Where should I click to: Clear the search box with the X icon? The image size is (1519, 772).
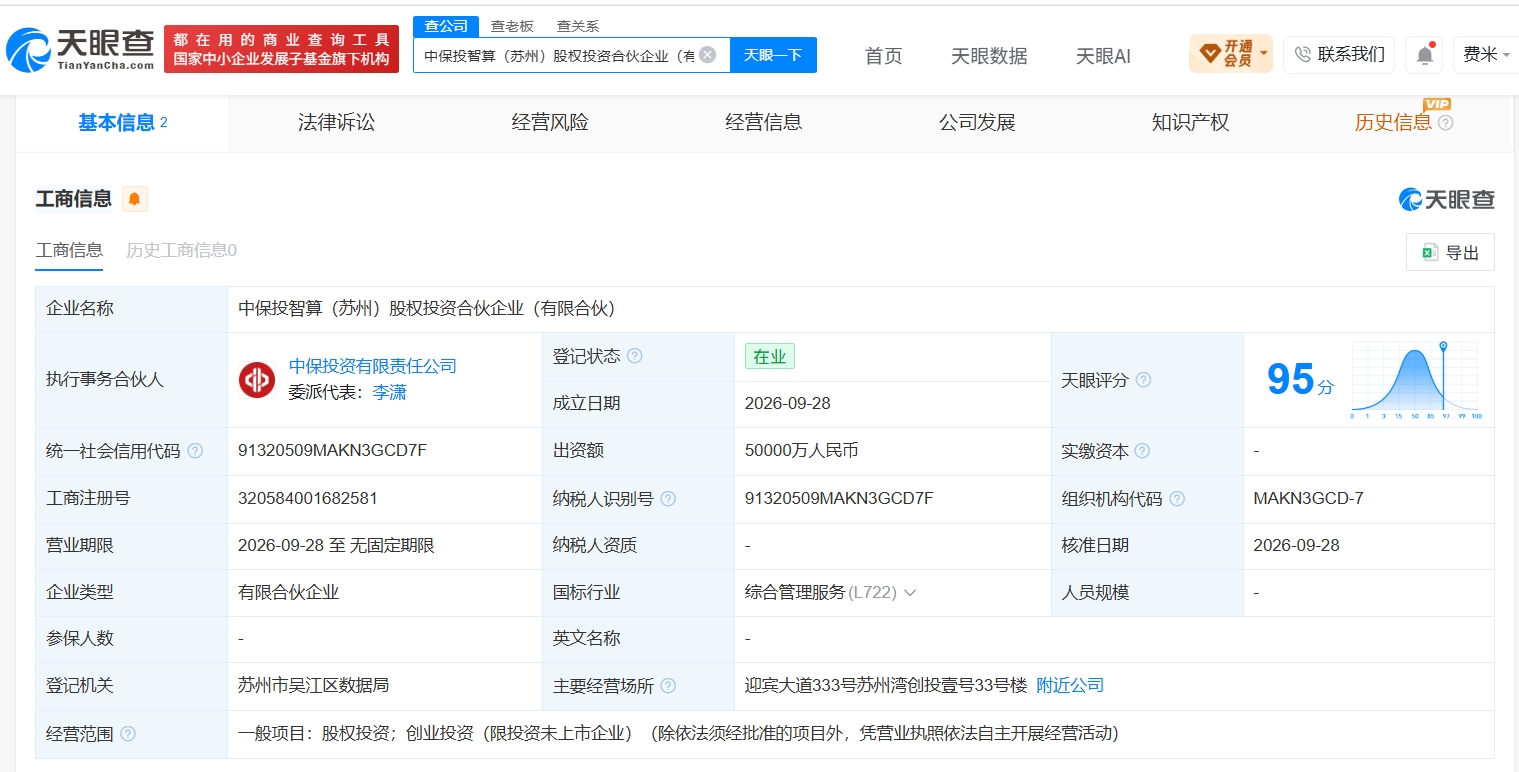[707, 55]
